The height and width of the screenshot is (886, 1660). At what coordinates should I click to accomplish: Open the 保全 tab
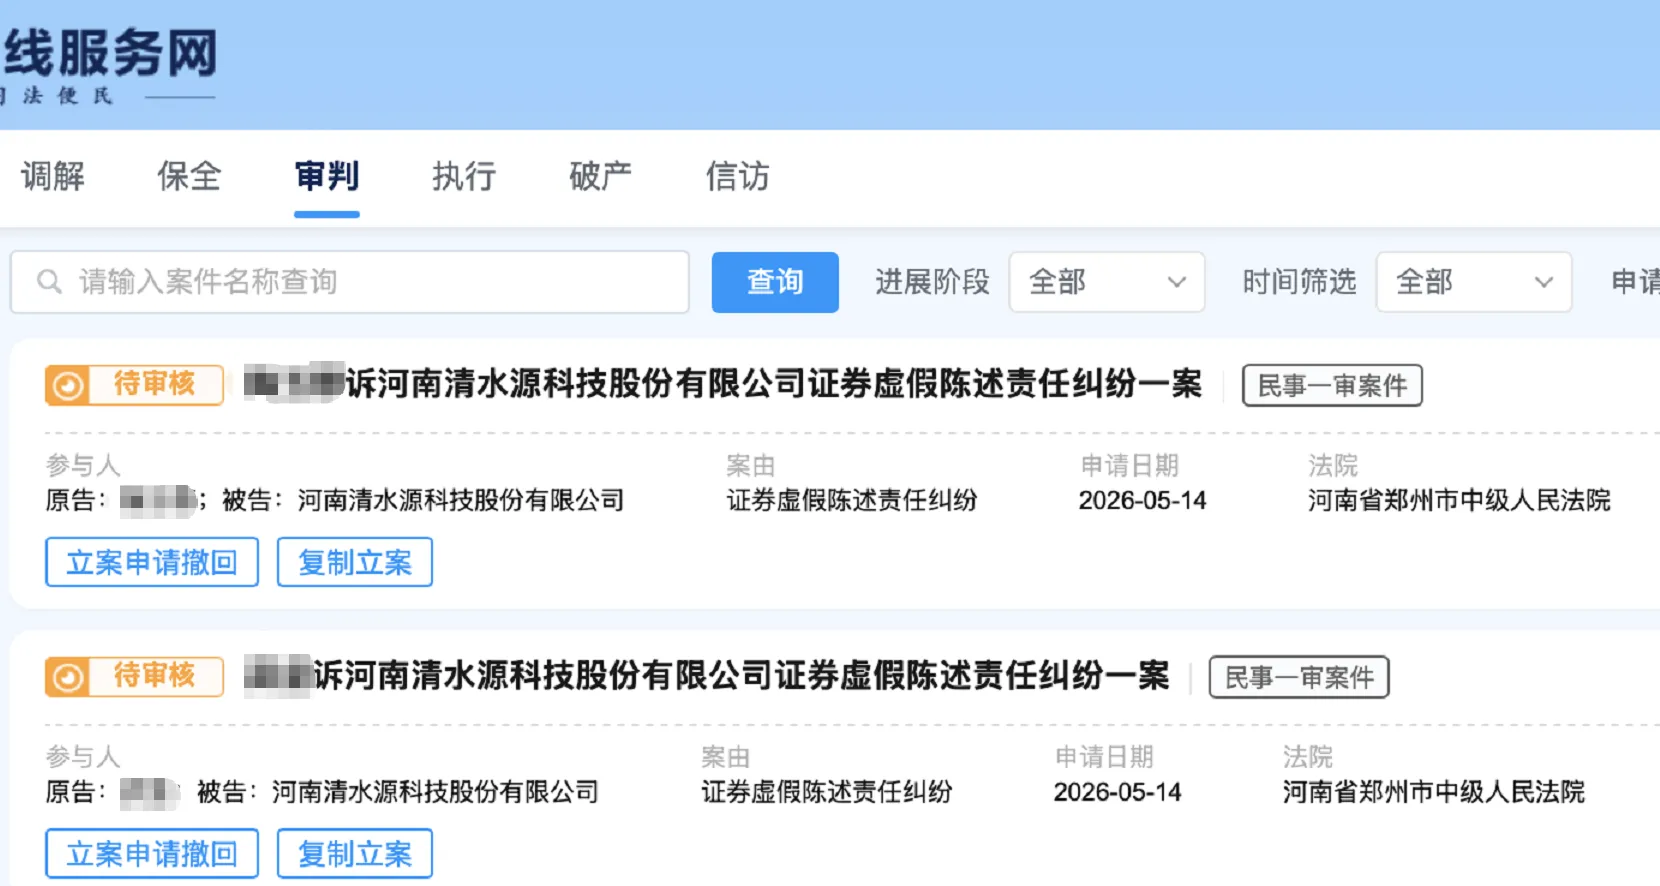(189, 176)
